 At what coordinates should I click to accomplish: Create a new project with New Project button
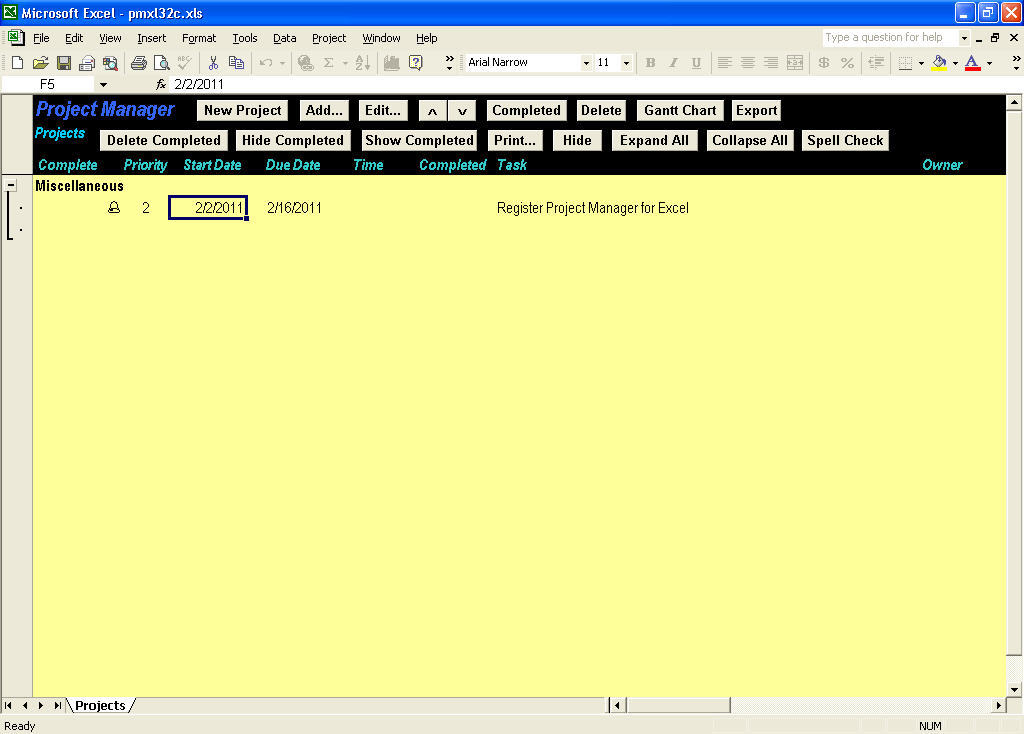pos(241,110)
